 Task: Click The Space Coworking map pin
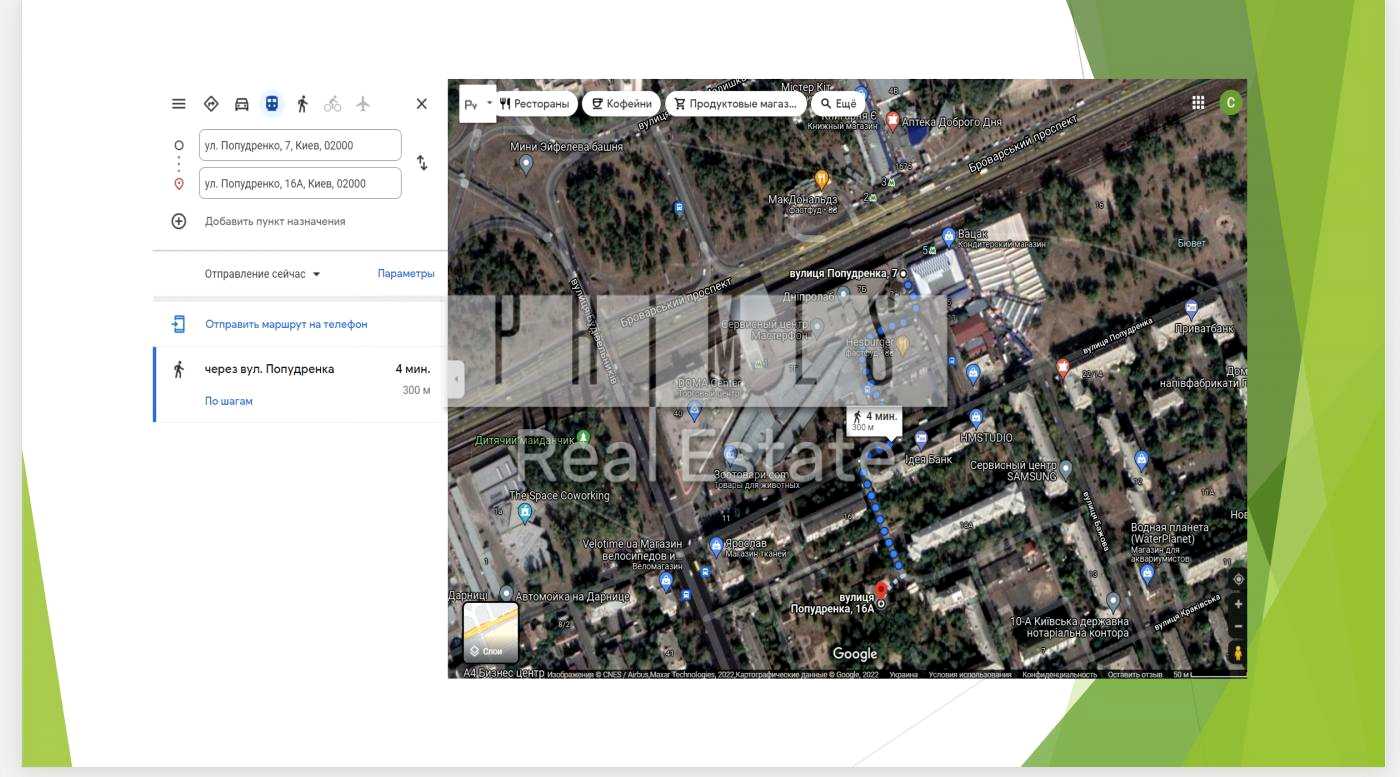point(525,513)
